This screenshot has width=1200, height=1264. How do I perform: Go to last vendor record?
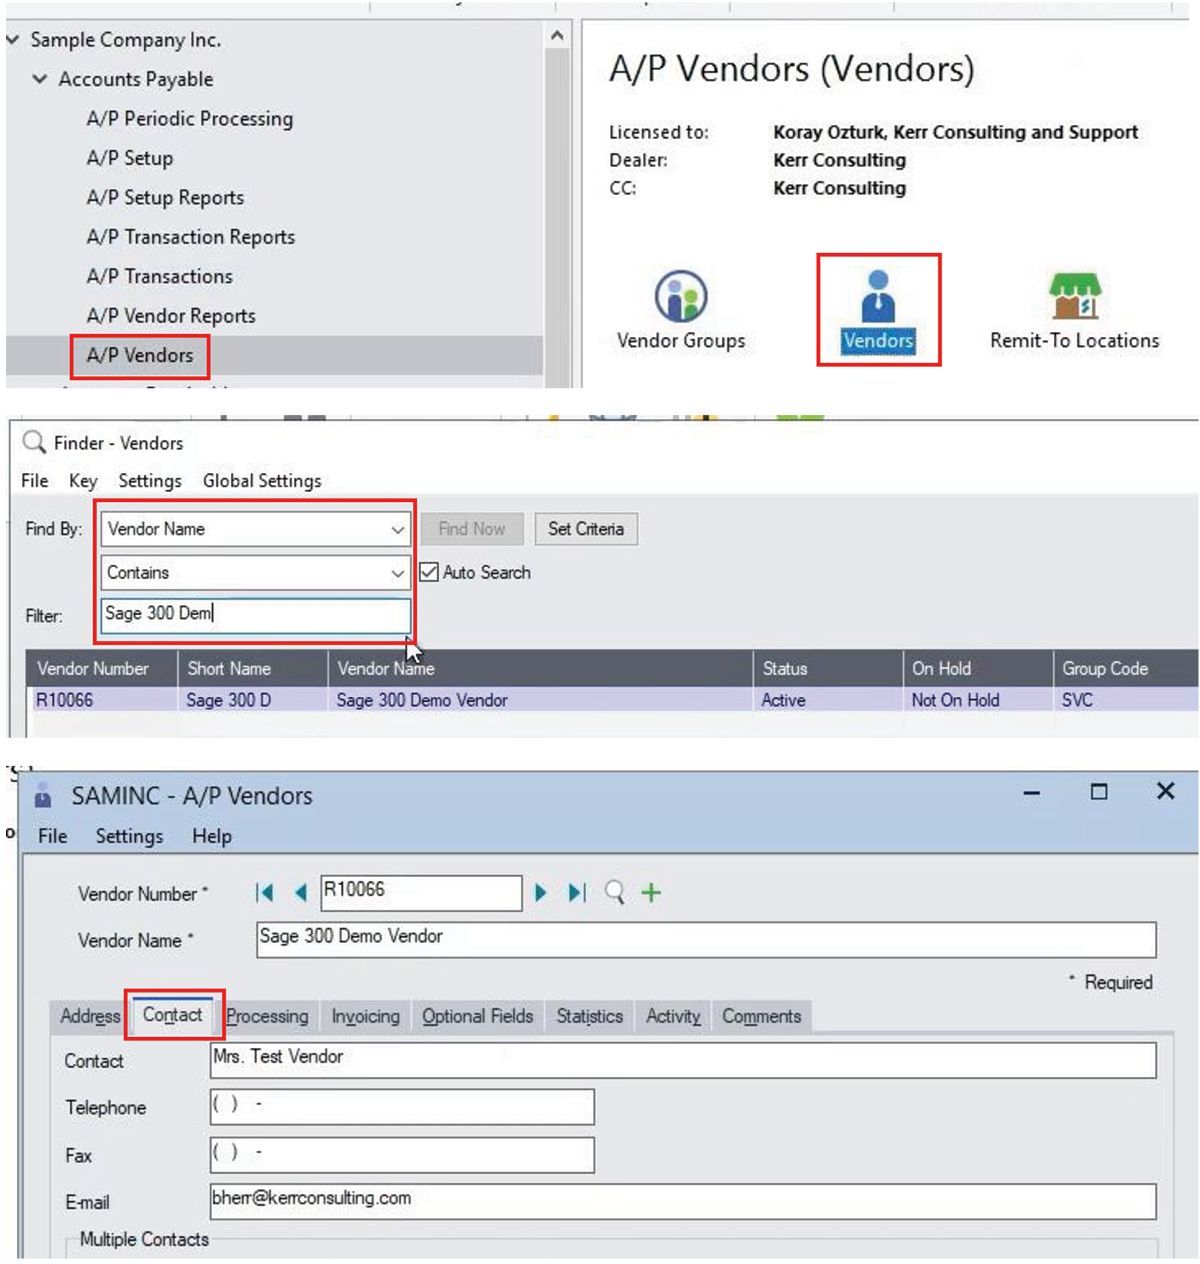(x=577, y=892)
